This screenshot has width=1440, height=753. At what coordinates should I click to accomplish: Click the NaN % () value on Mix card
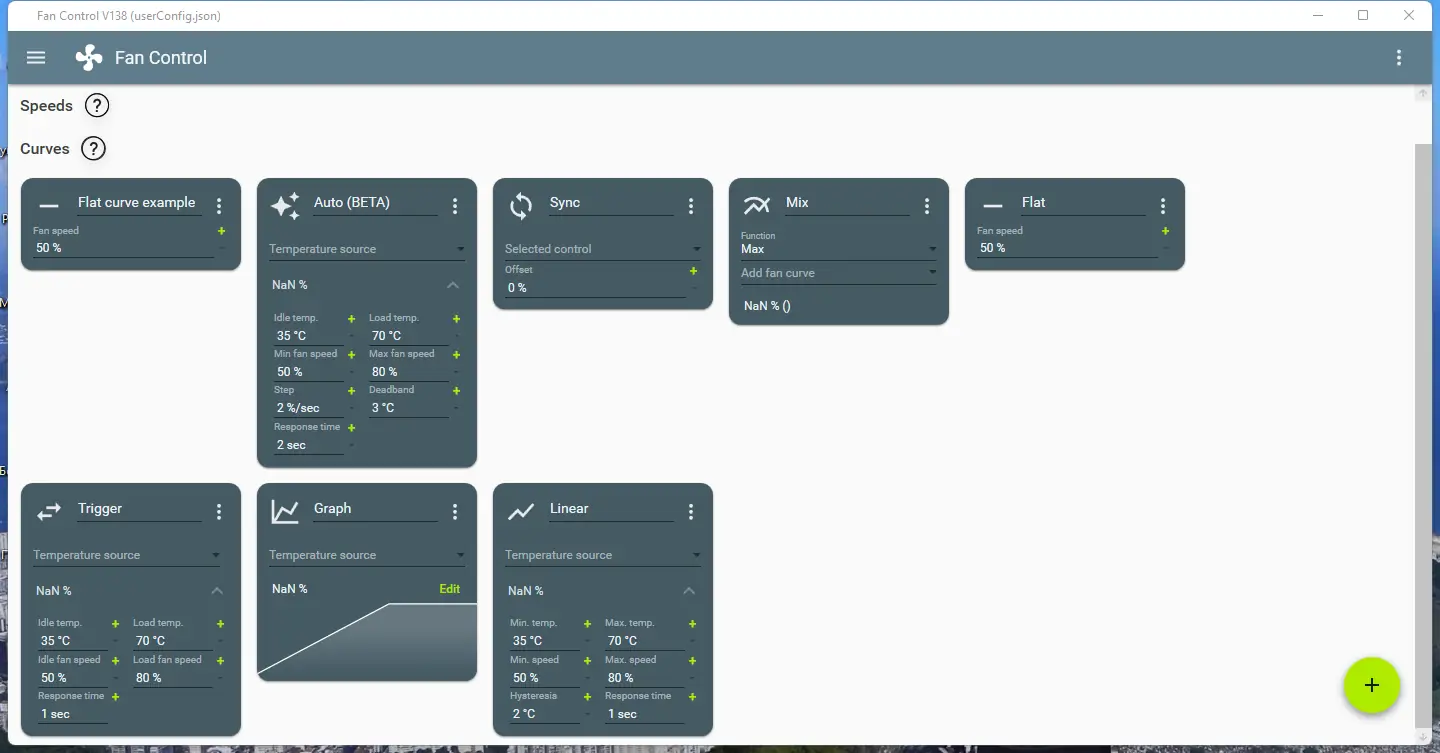pos(767,306)
